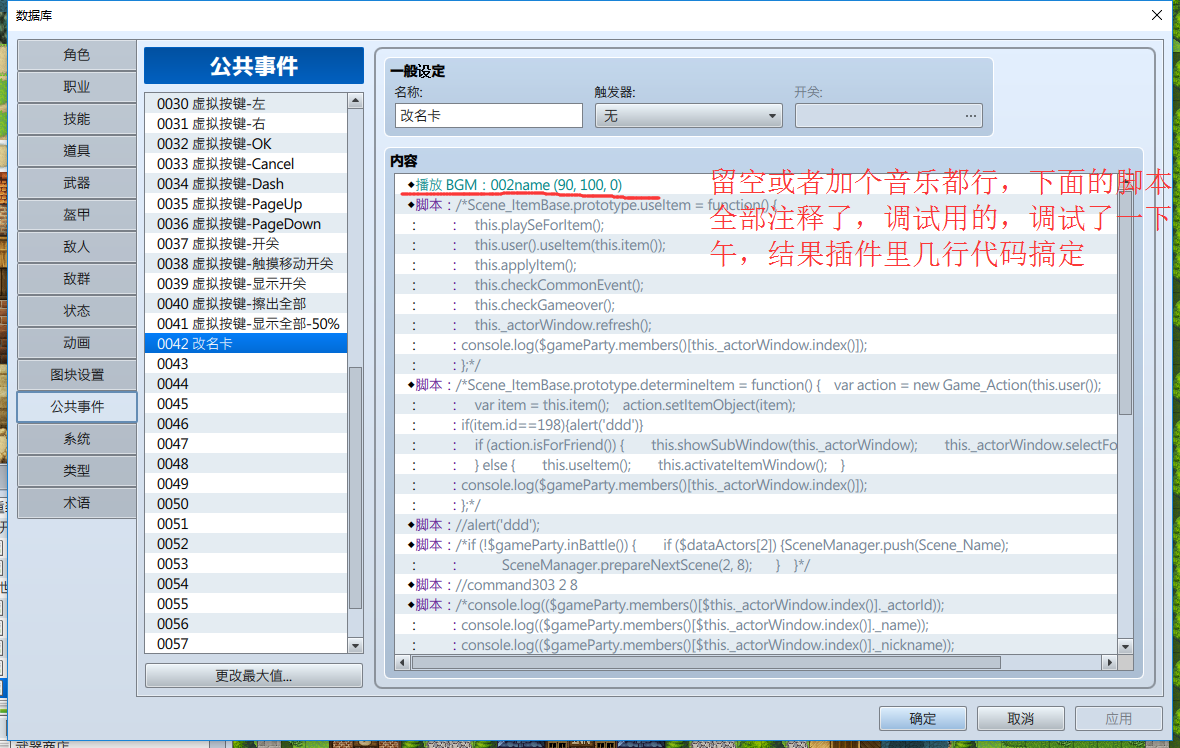Select empty event slot 0046
The height and width of the screenshot is (748, 1180).
point(246,424)
